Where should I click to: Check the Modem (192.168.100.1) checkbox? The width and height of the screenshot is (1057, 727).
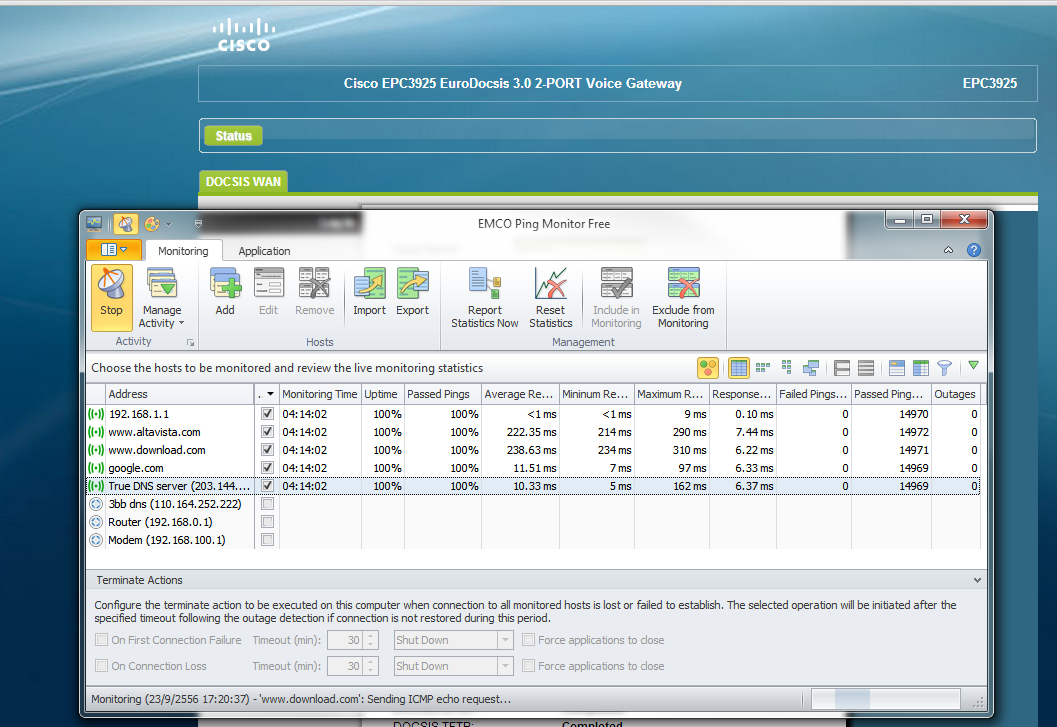(x=267, y=540)
